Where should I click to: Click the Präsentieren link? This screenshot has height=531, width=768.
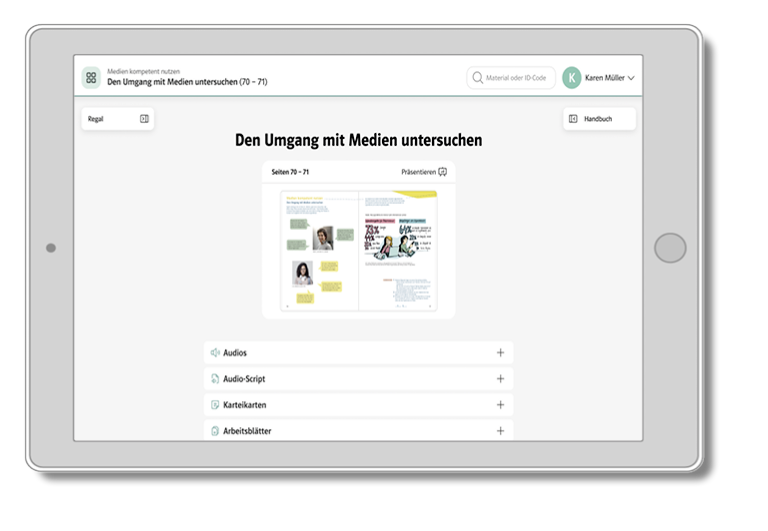[x=417, y=172]
